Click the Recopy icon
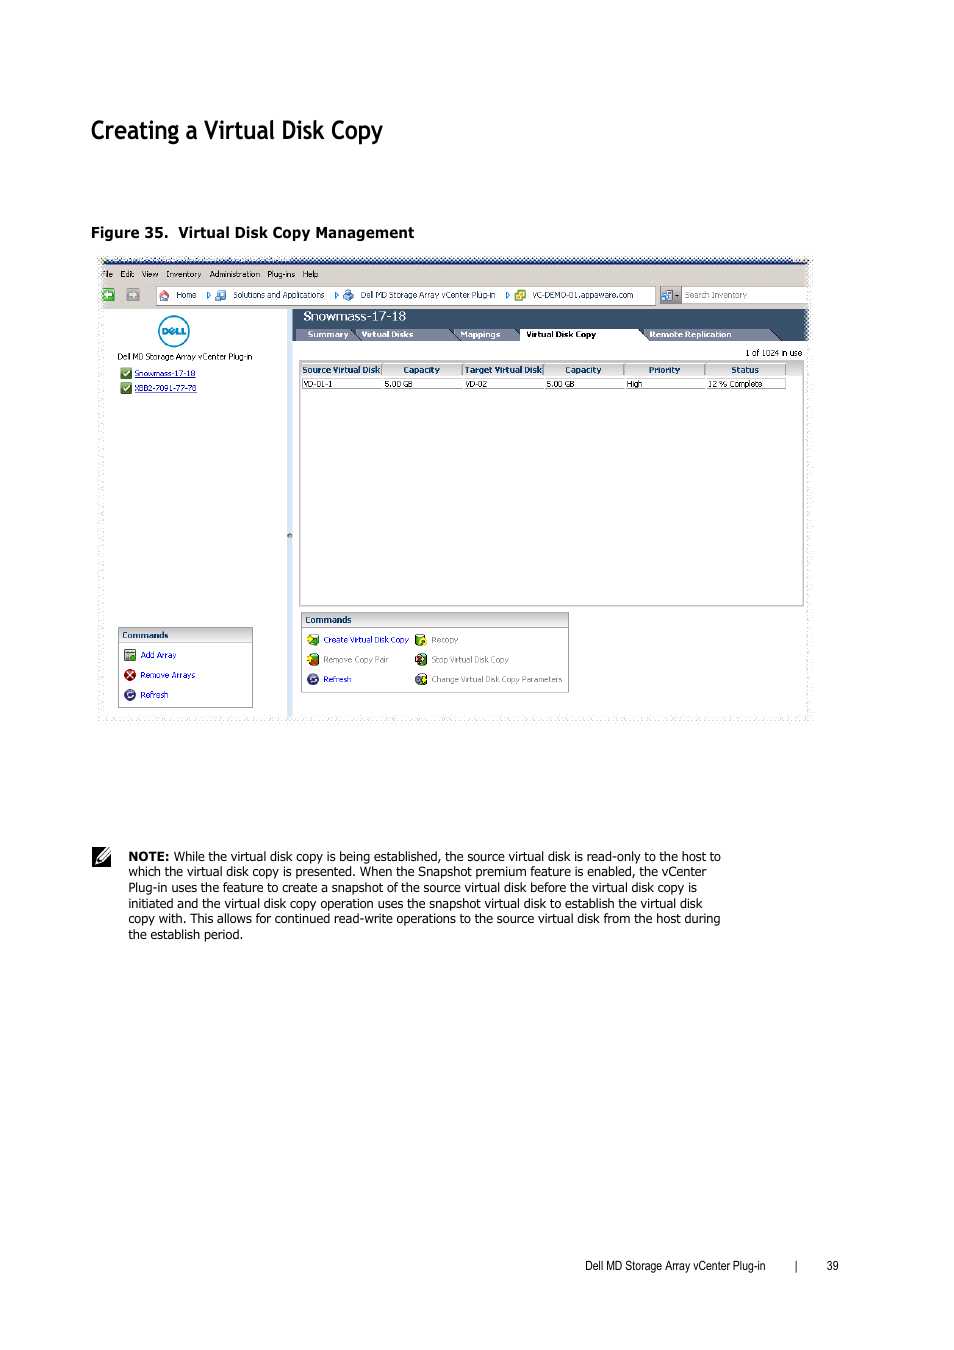This screenshot has width=954, height=1350. [x=421, y=640]
